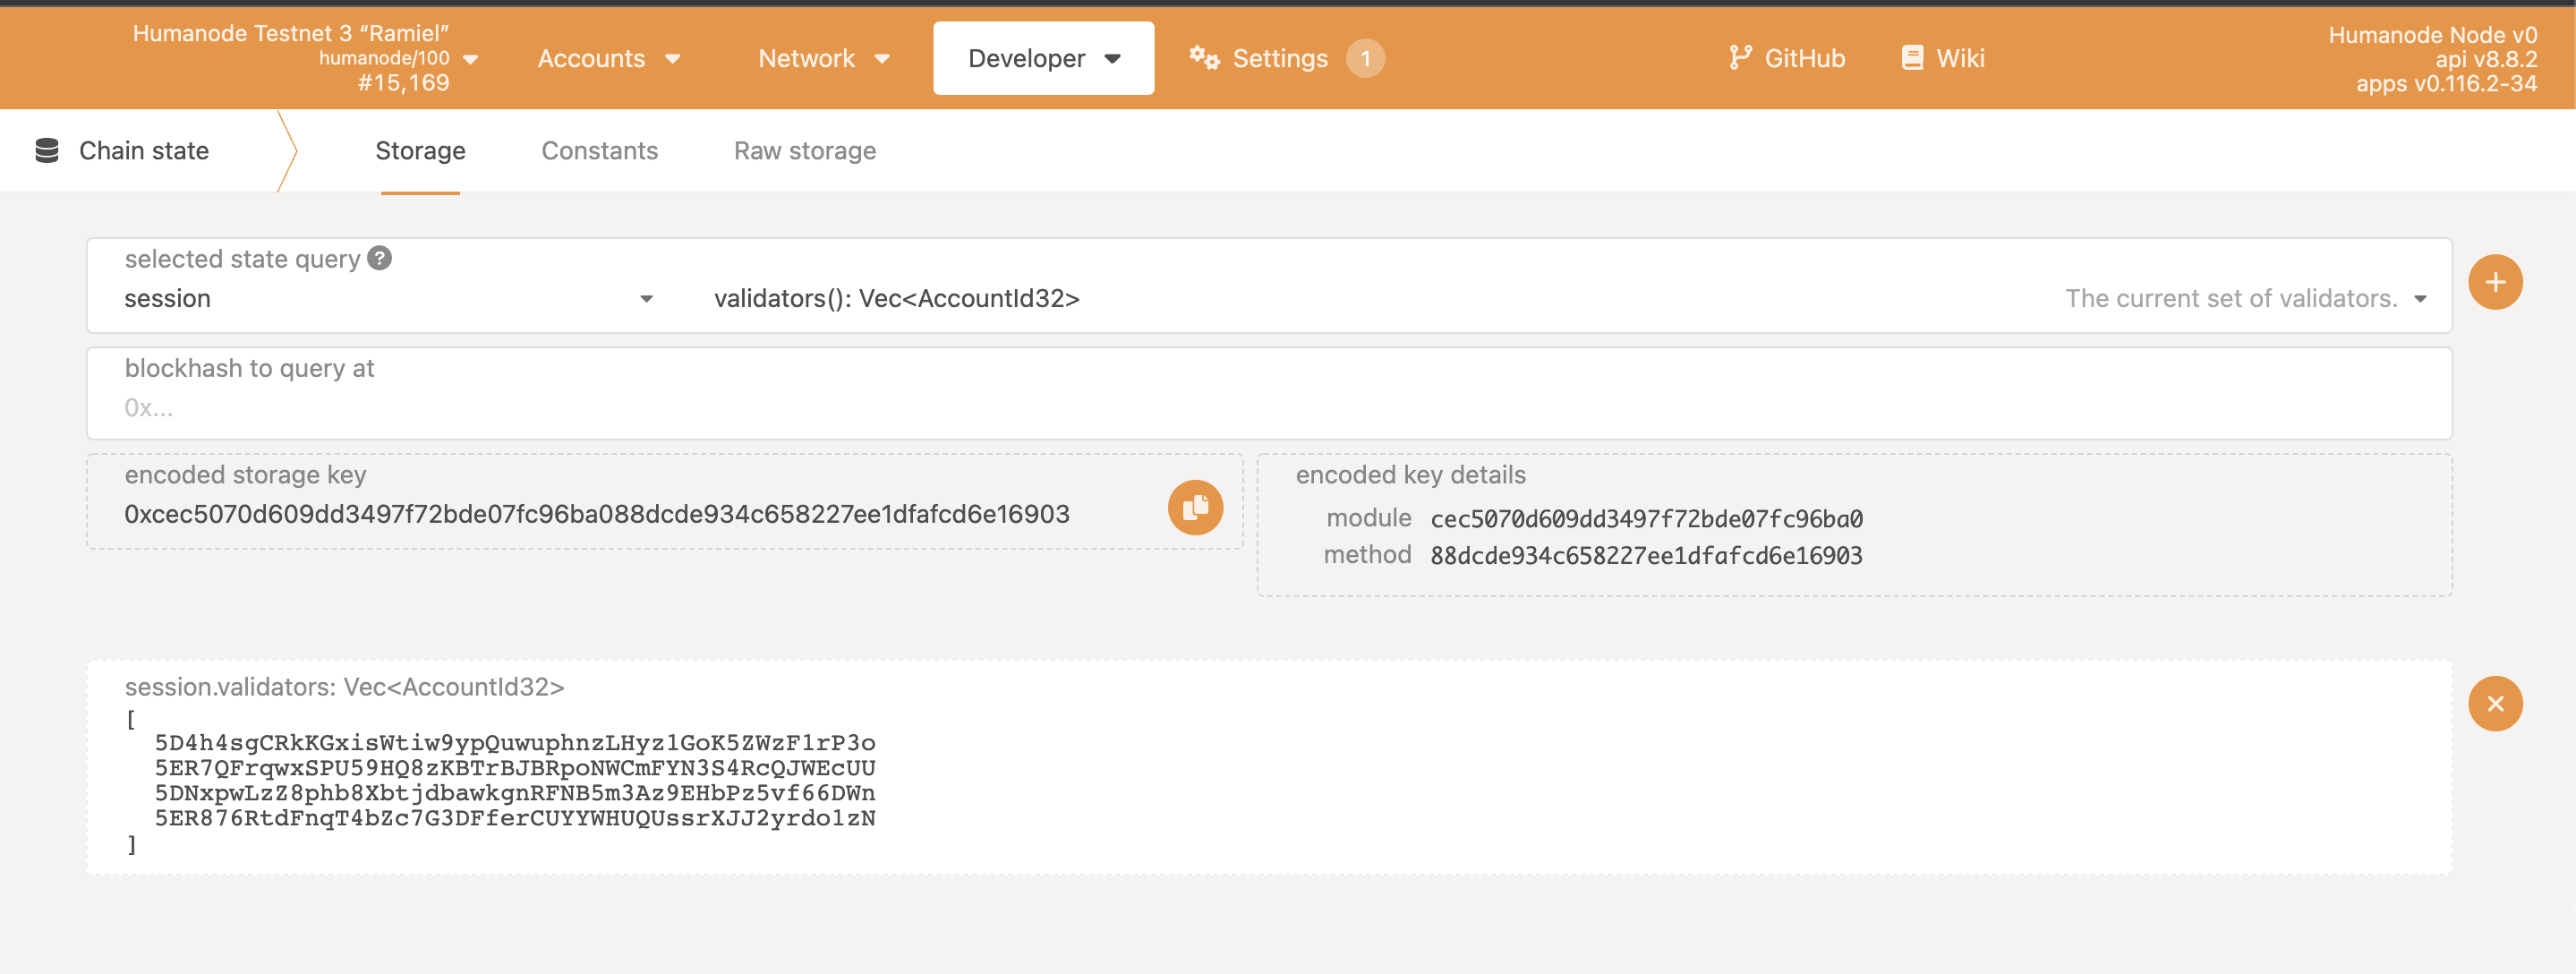Click the Humanode Node v0 version info
The width and height of the screenshot is (2576, 974).
pyautogui.click(x=2432, y=35)
